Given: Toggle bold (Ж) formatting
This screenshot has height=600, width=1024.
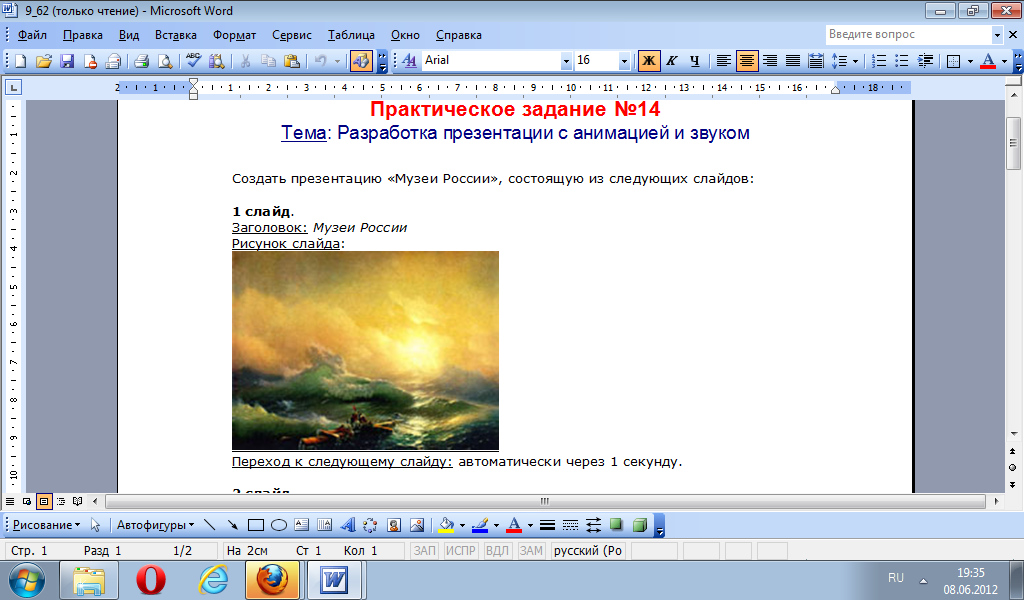Looking at the screenshot, I should 648,61.
